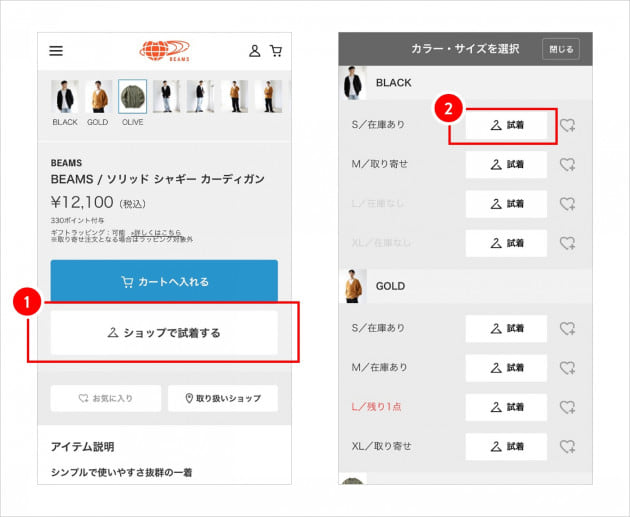Click 試着 for GOLD L remaining one
Screen dimensions: 630x517
(x=506, y=407)
